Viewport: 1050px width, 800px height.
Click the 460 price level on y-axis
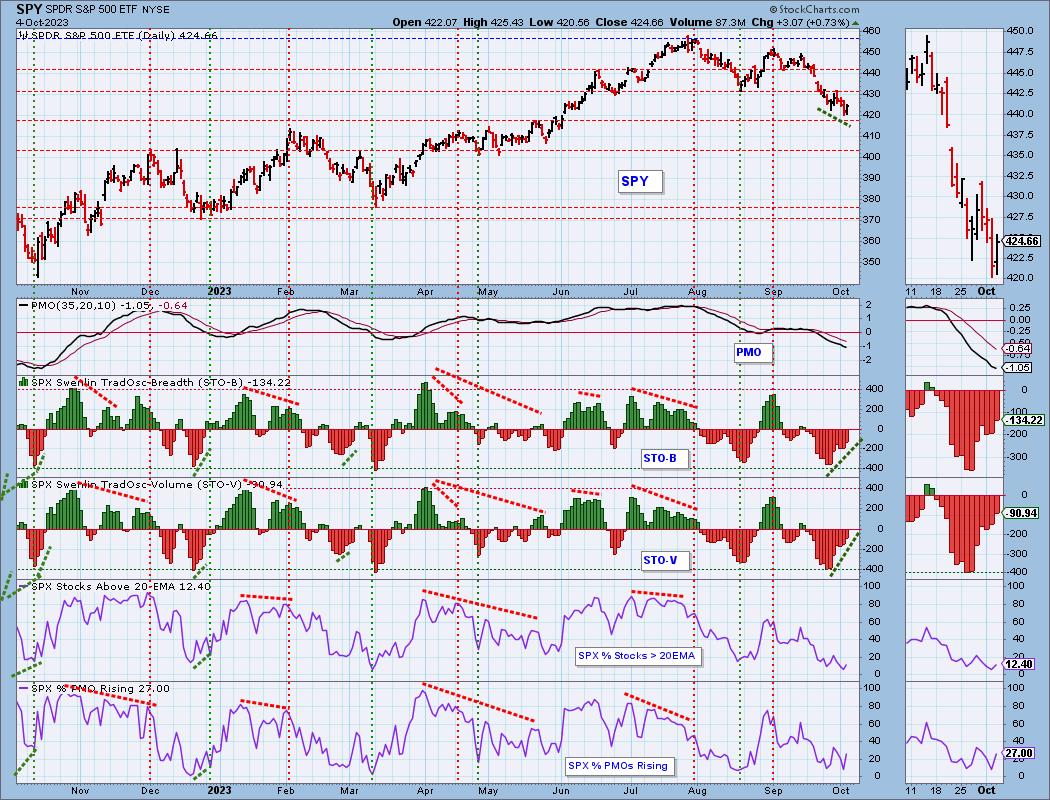pos(871,31)
